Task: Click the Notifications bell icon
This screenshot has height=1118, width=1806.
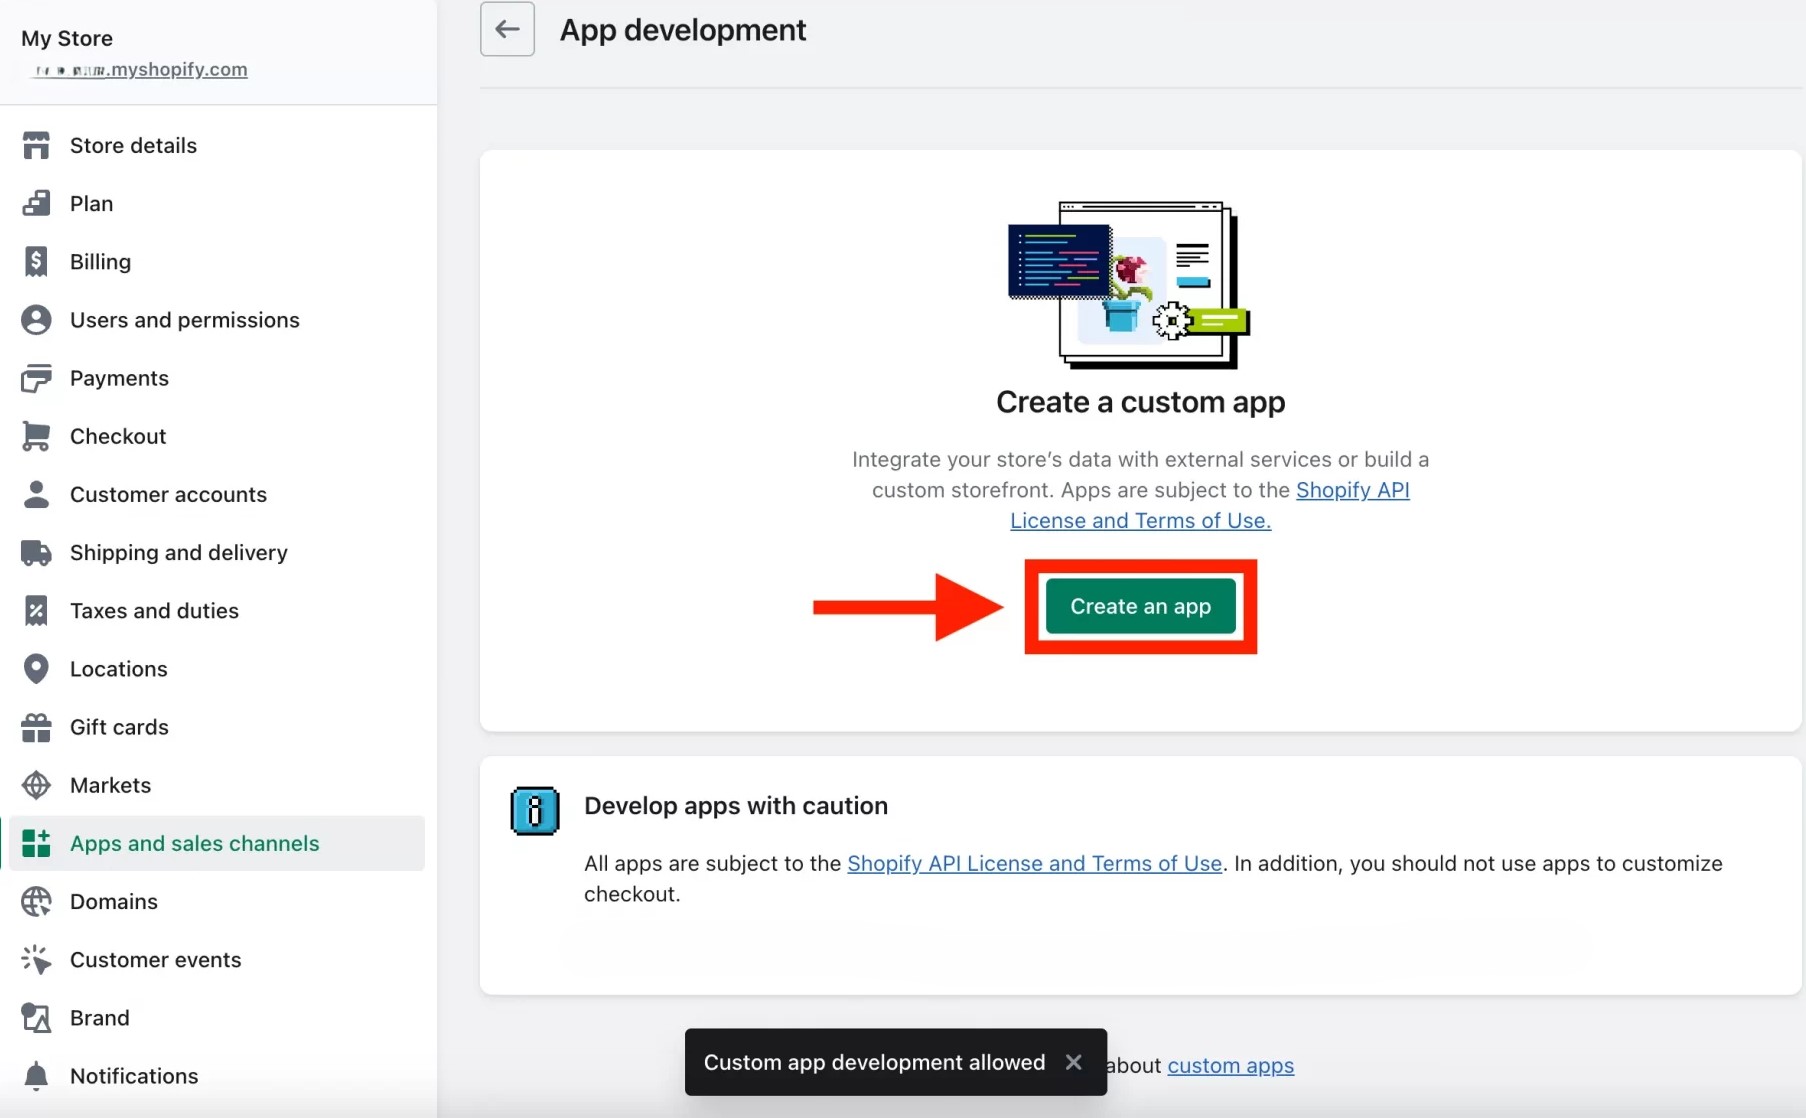Action: point(36,1076)
